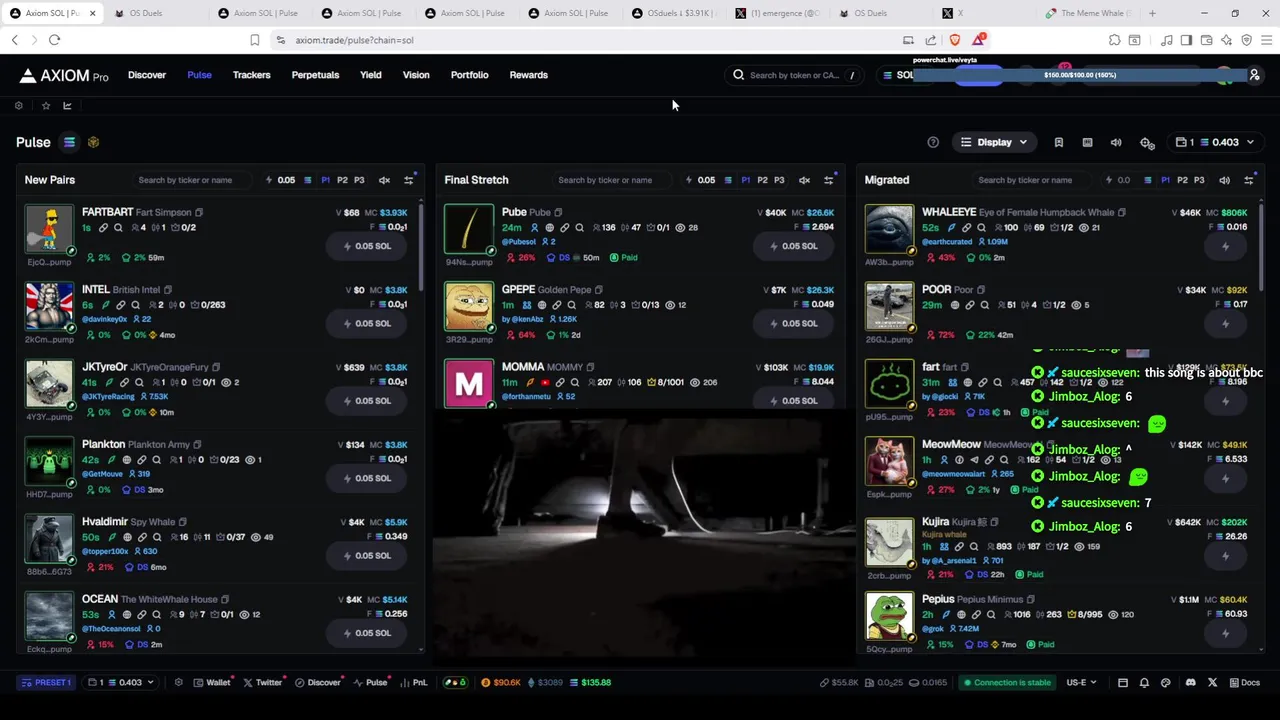Open the chart icon in the sub-toolbar
1280x720 pixels.
[67, 105]
